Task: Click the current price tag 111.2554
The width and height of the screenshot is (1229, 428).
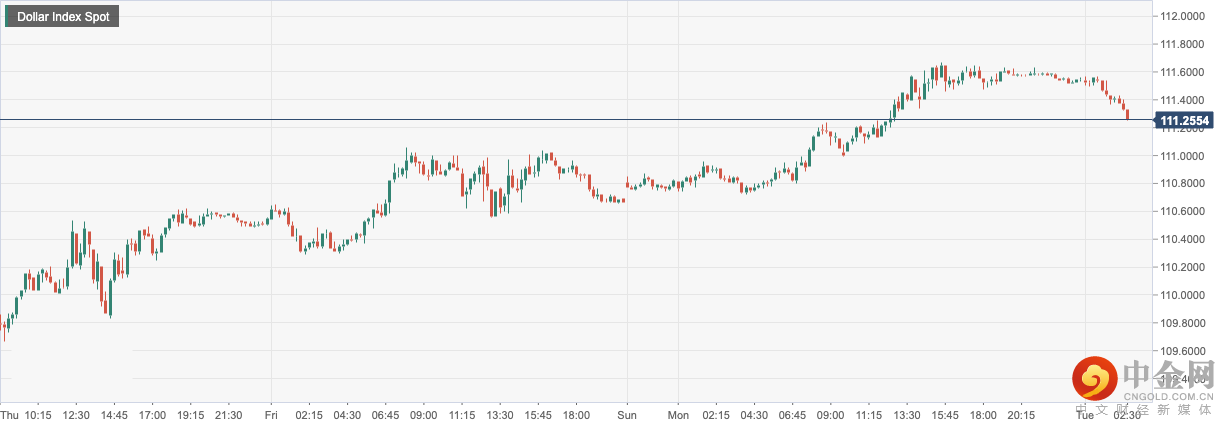Action: [x=1185, y=120]
